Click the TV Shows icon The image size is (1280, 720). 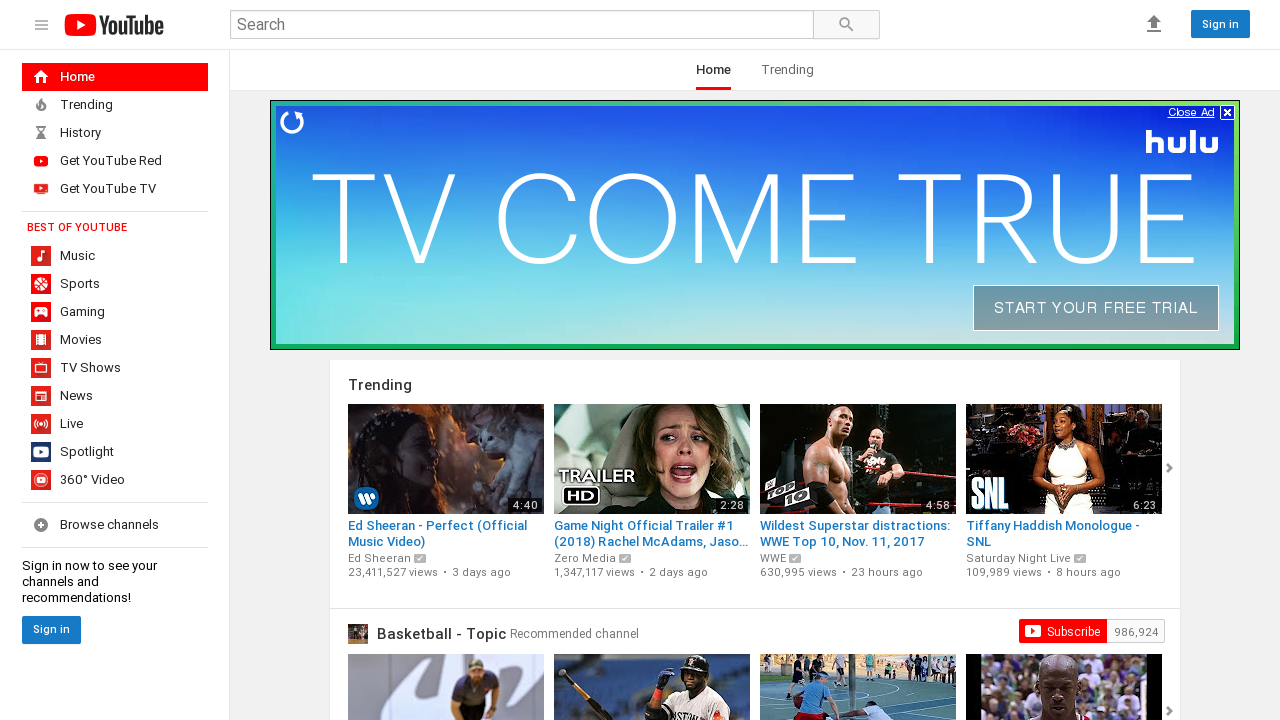[x=41, y=368]
